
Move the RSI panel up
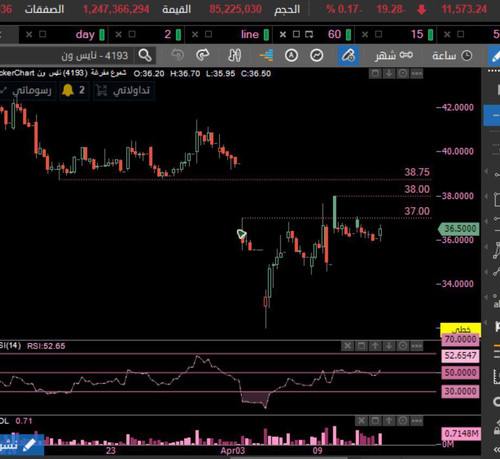click(375, 346)
